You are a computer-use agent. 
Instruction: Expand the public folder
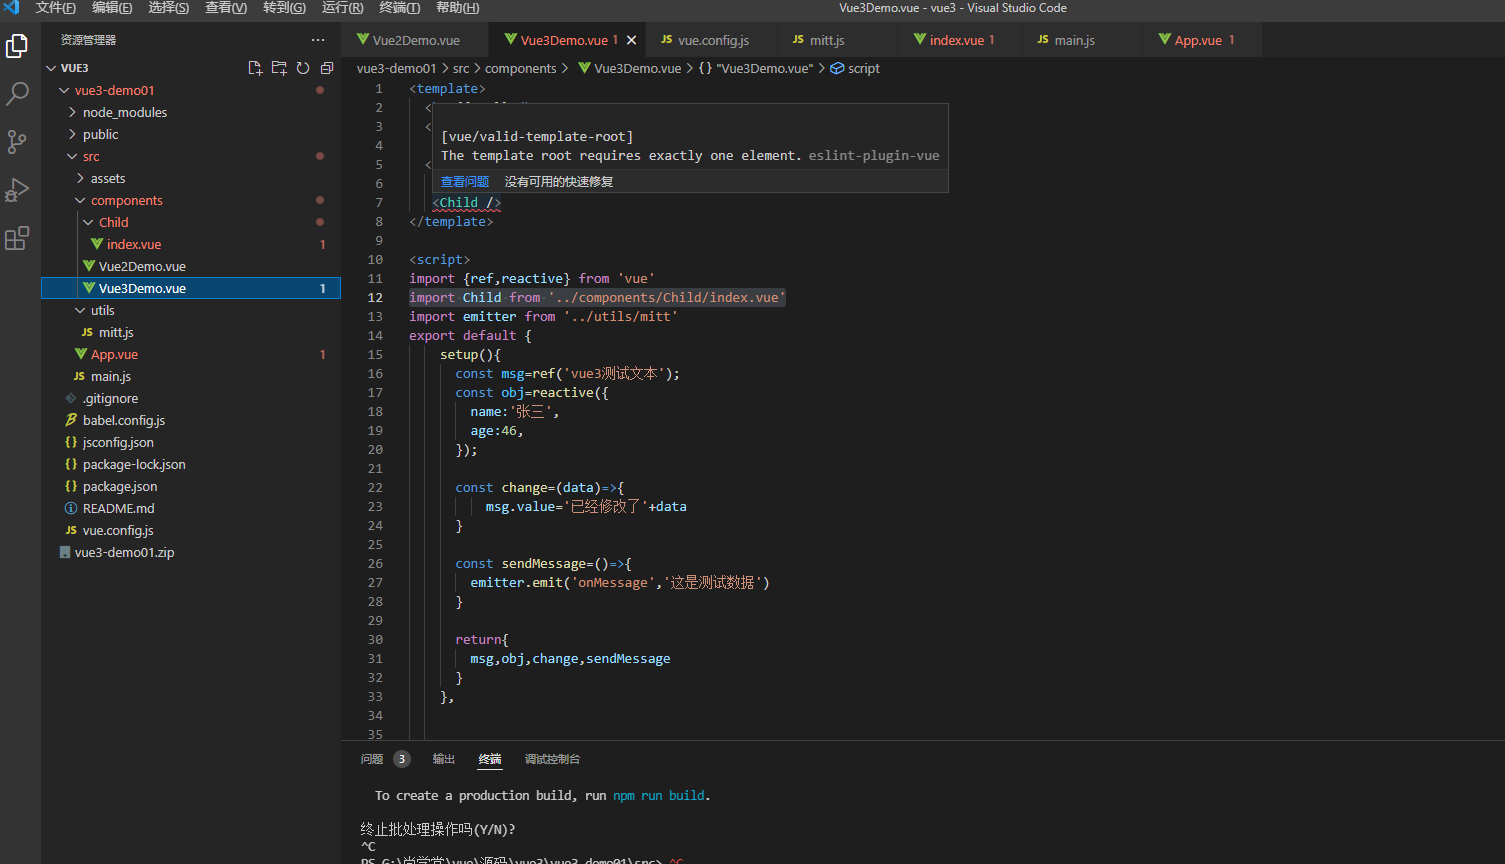(72, 134)
